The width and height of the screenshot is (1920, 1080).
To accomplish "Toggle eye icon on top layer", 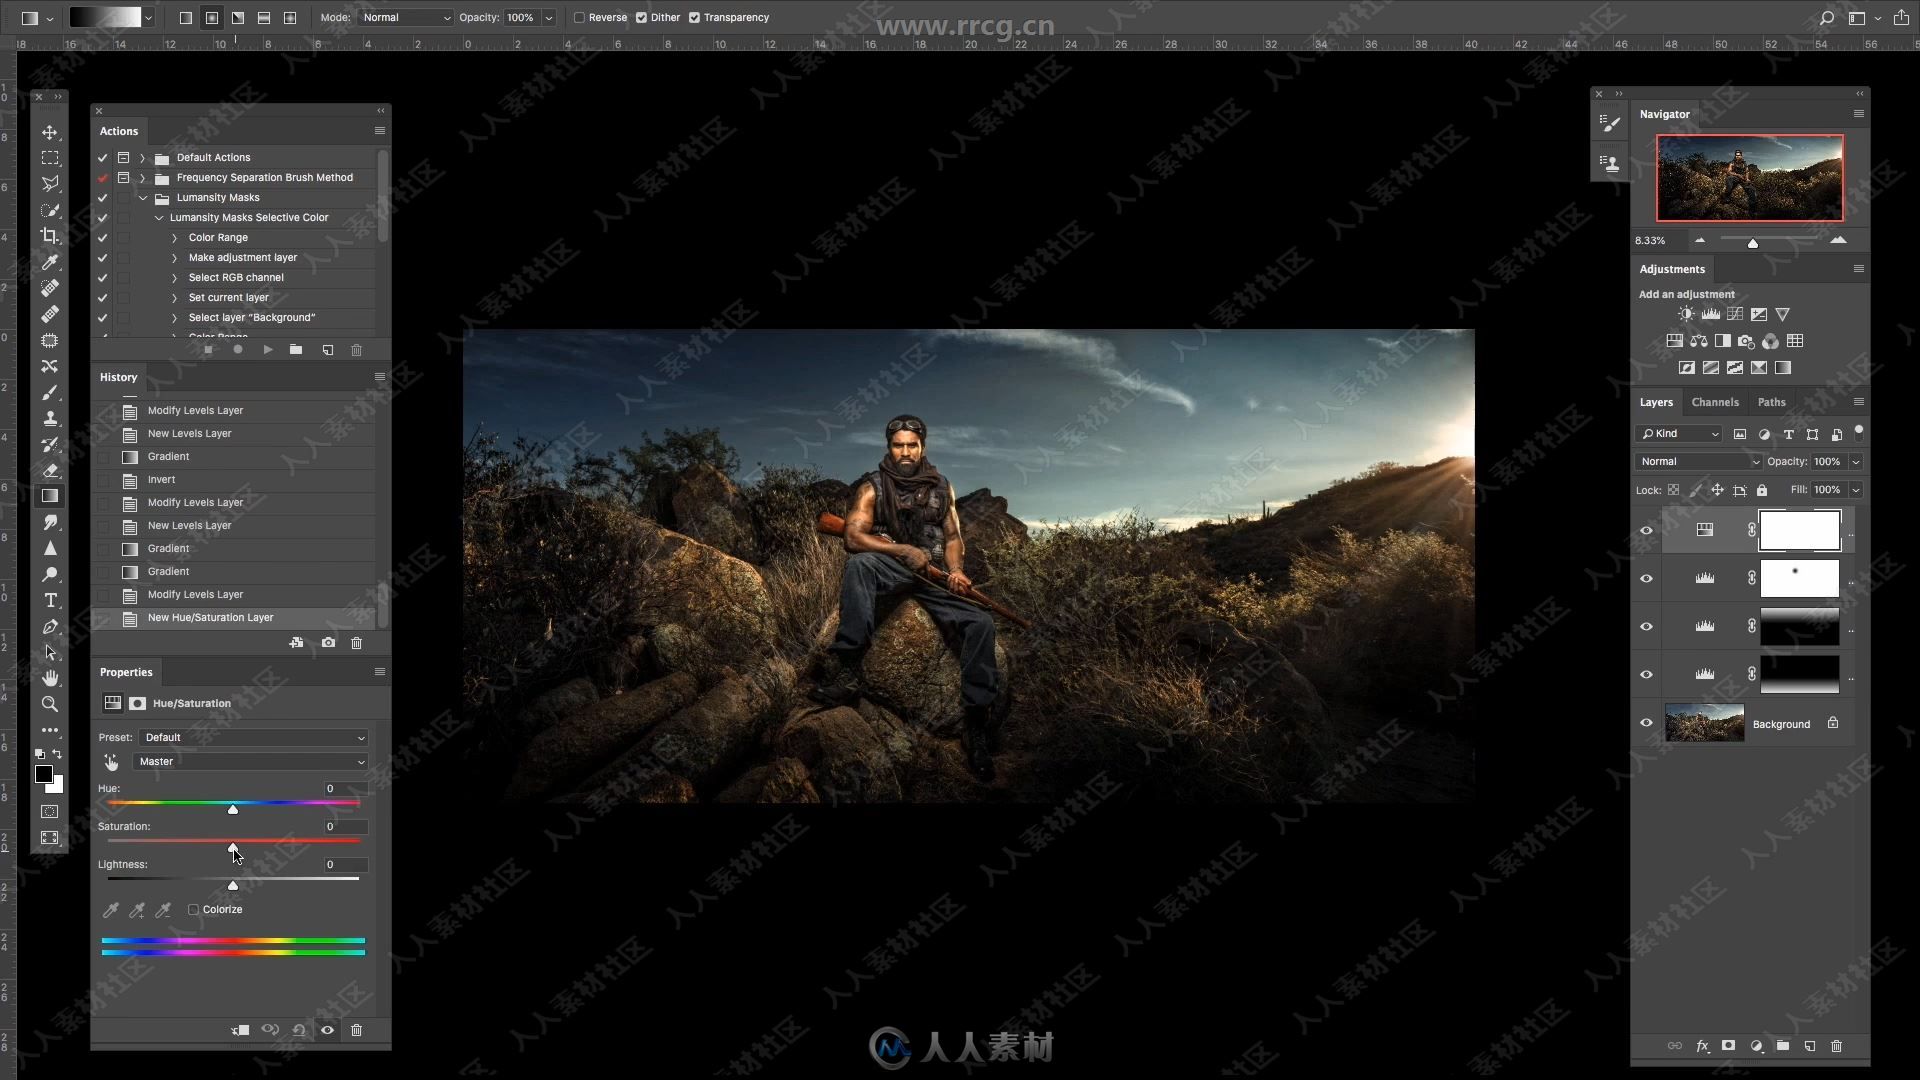I will 1644,529.
